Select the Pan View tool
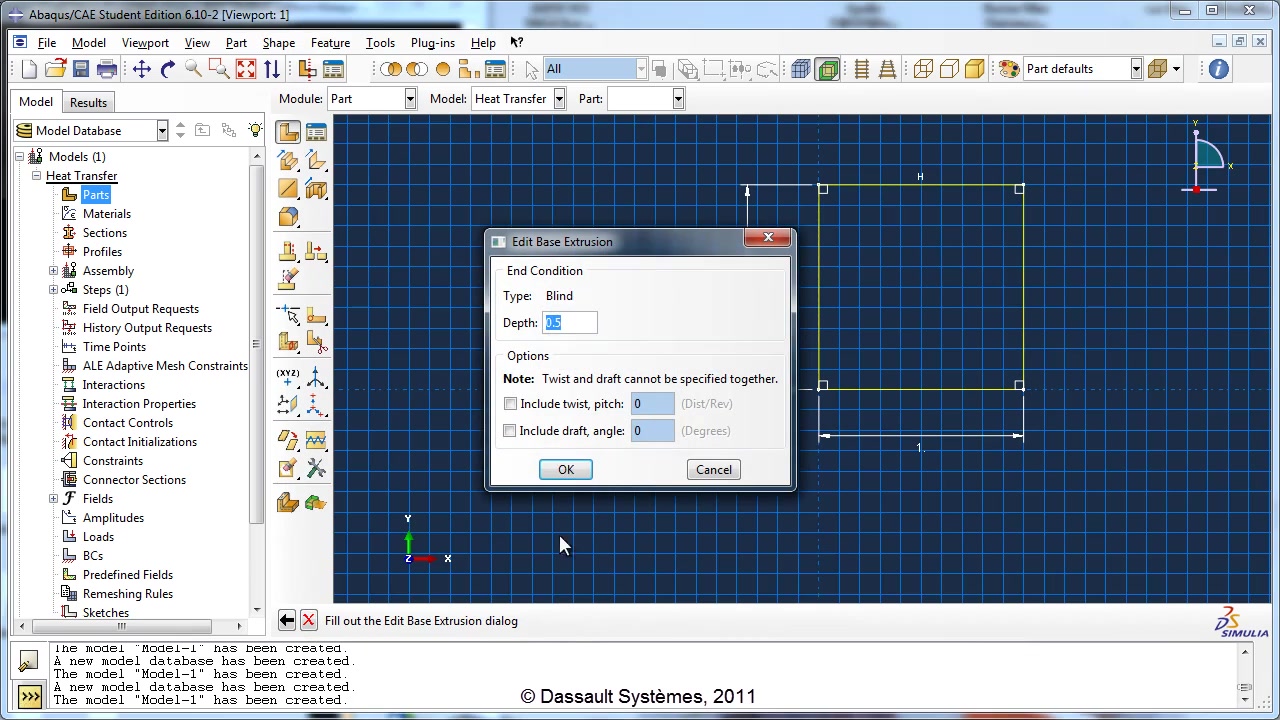 141,69
